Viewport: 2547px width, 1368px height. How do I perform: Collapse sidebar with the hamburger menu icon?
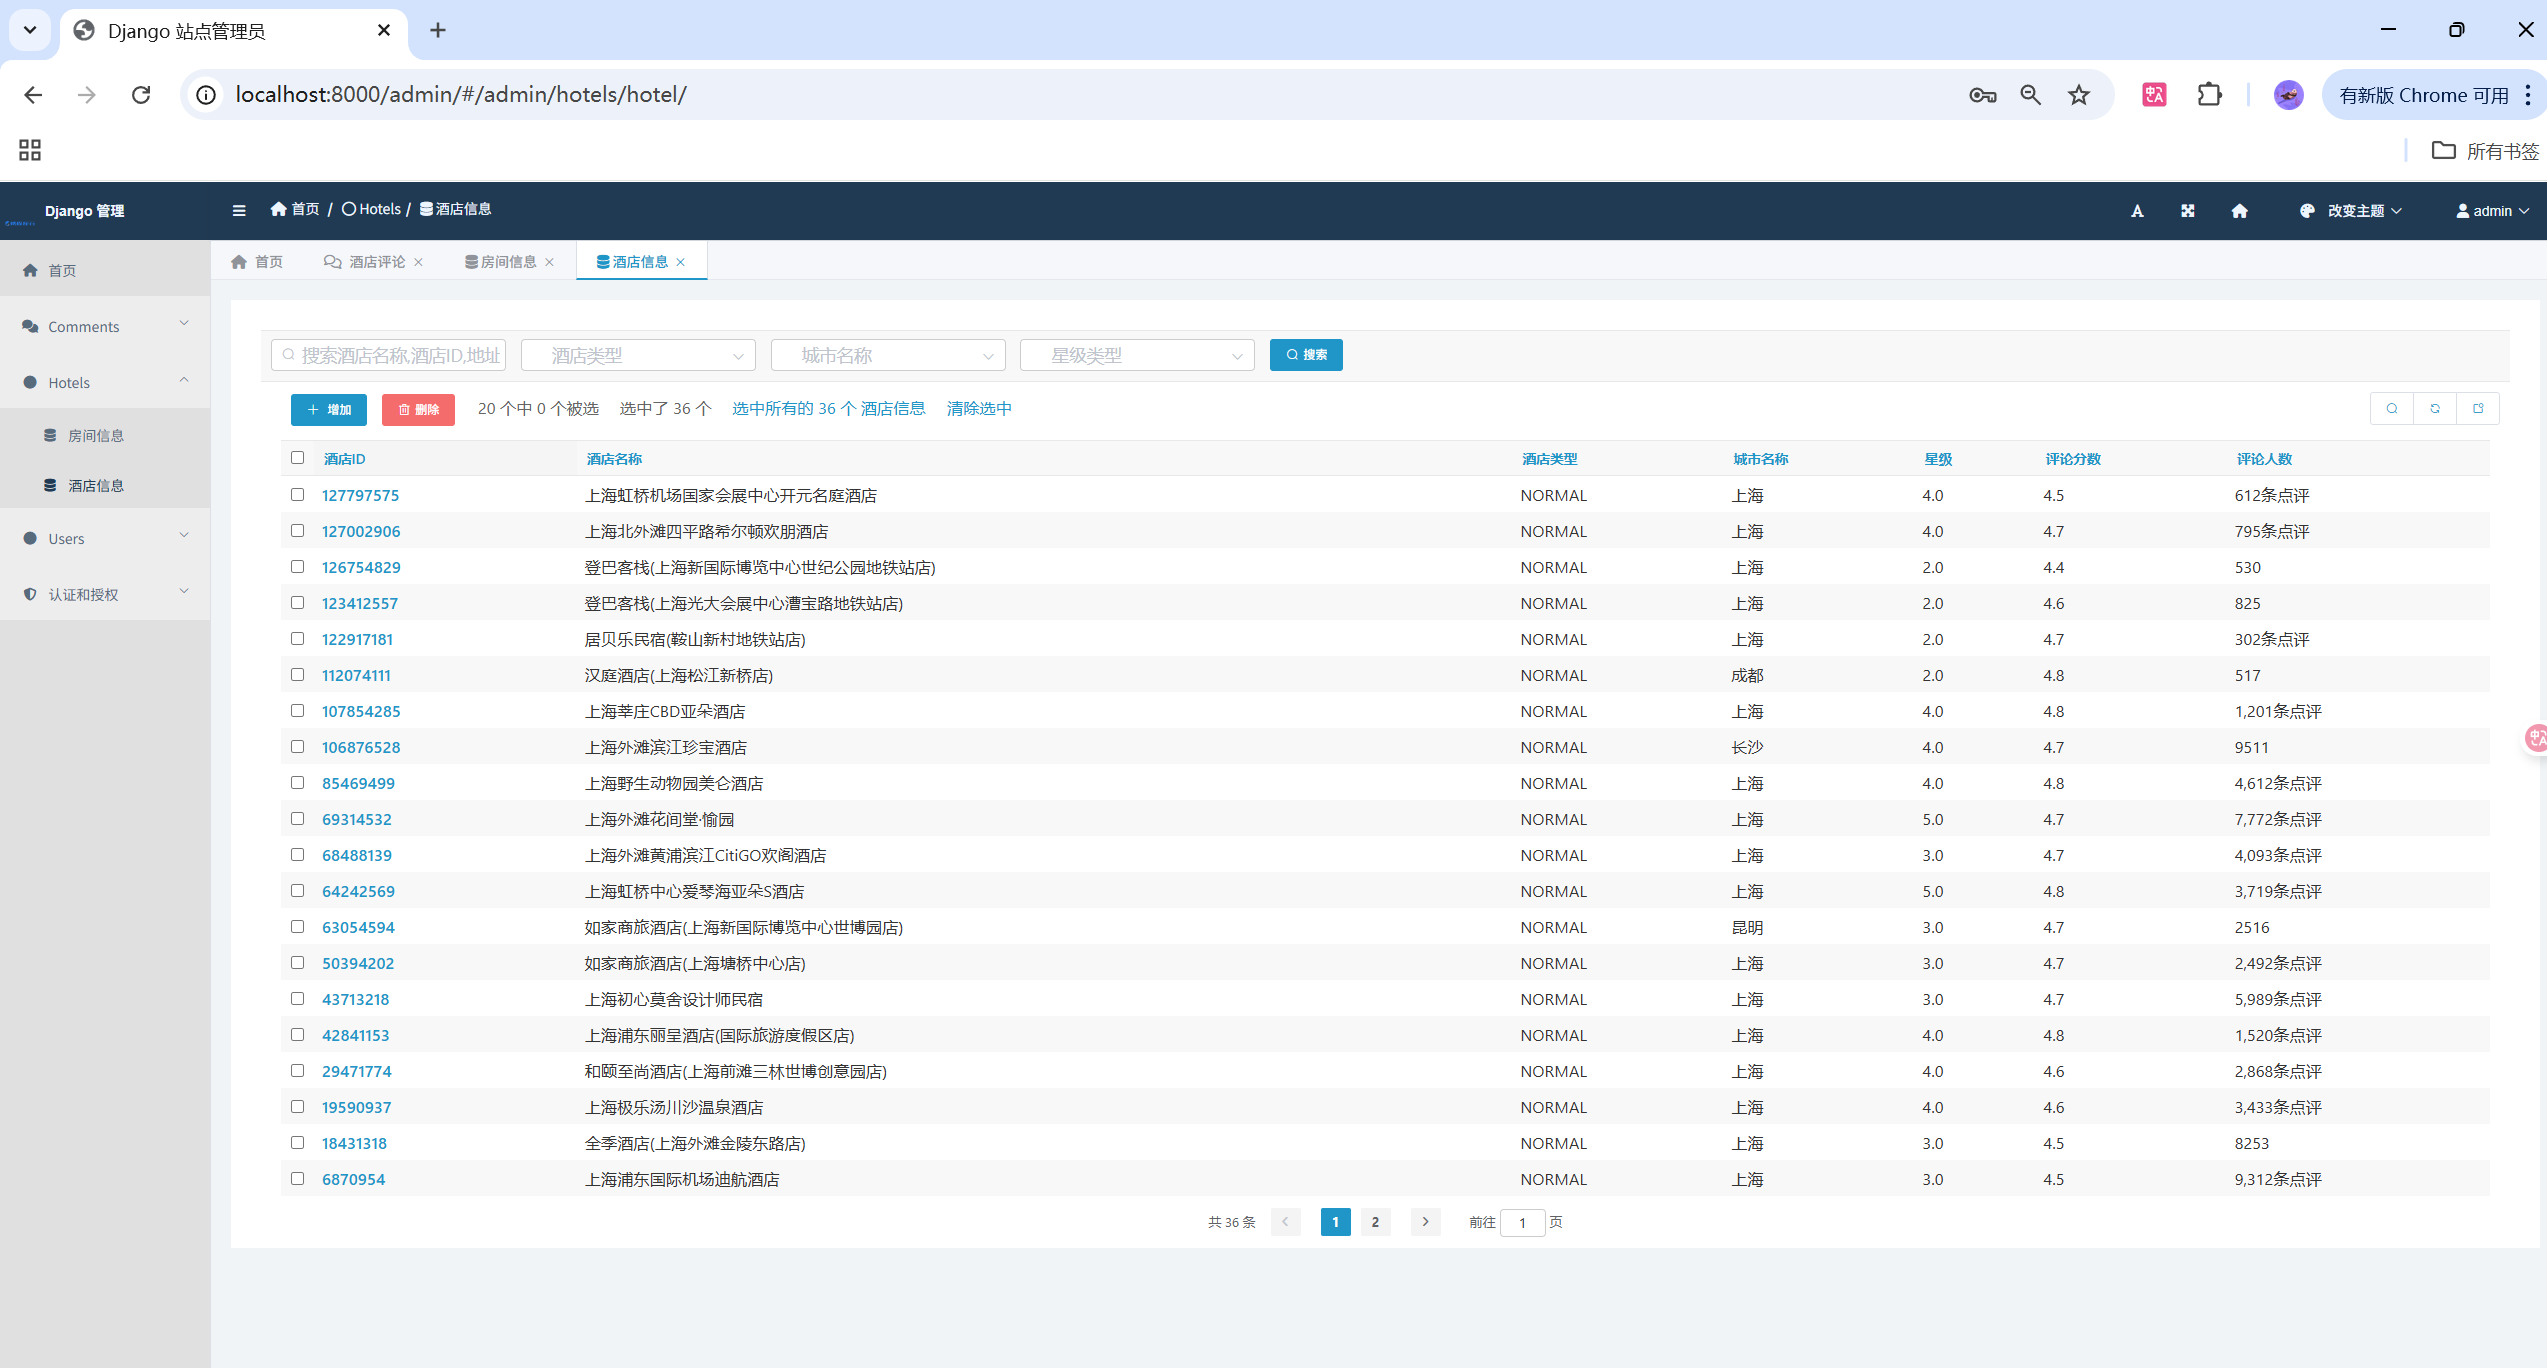(x=239, y=210)
